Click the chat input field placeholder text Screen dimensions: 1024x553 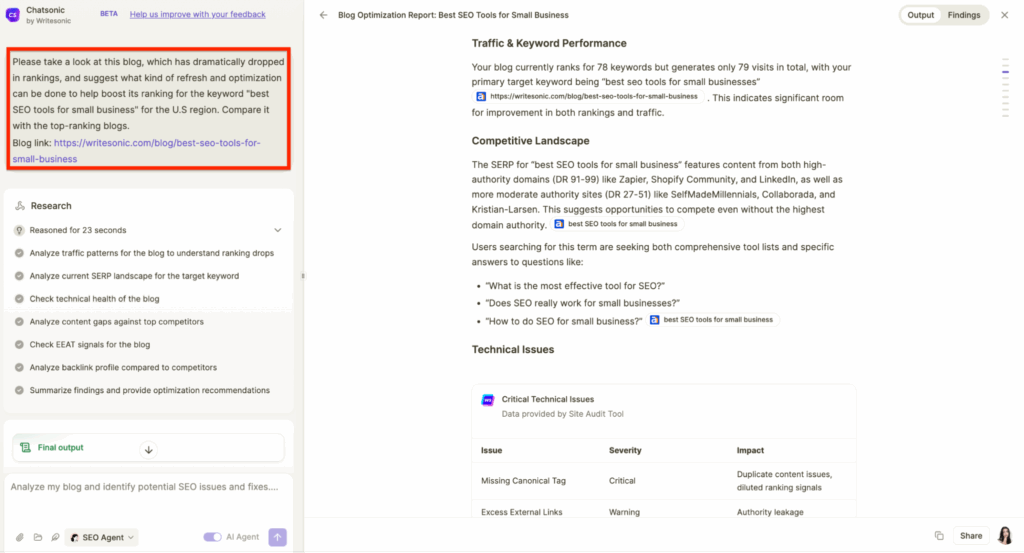click(144, 486)
